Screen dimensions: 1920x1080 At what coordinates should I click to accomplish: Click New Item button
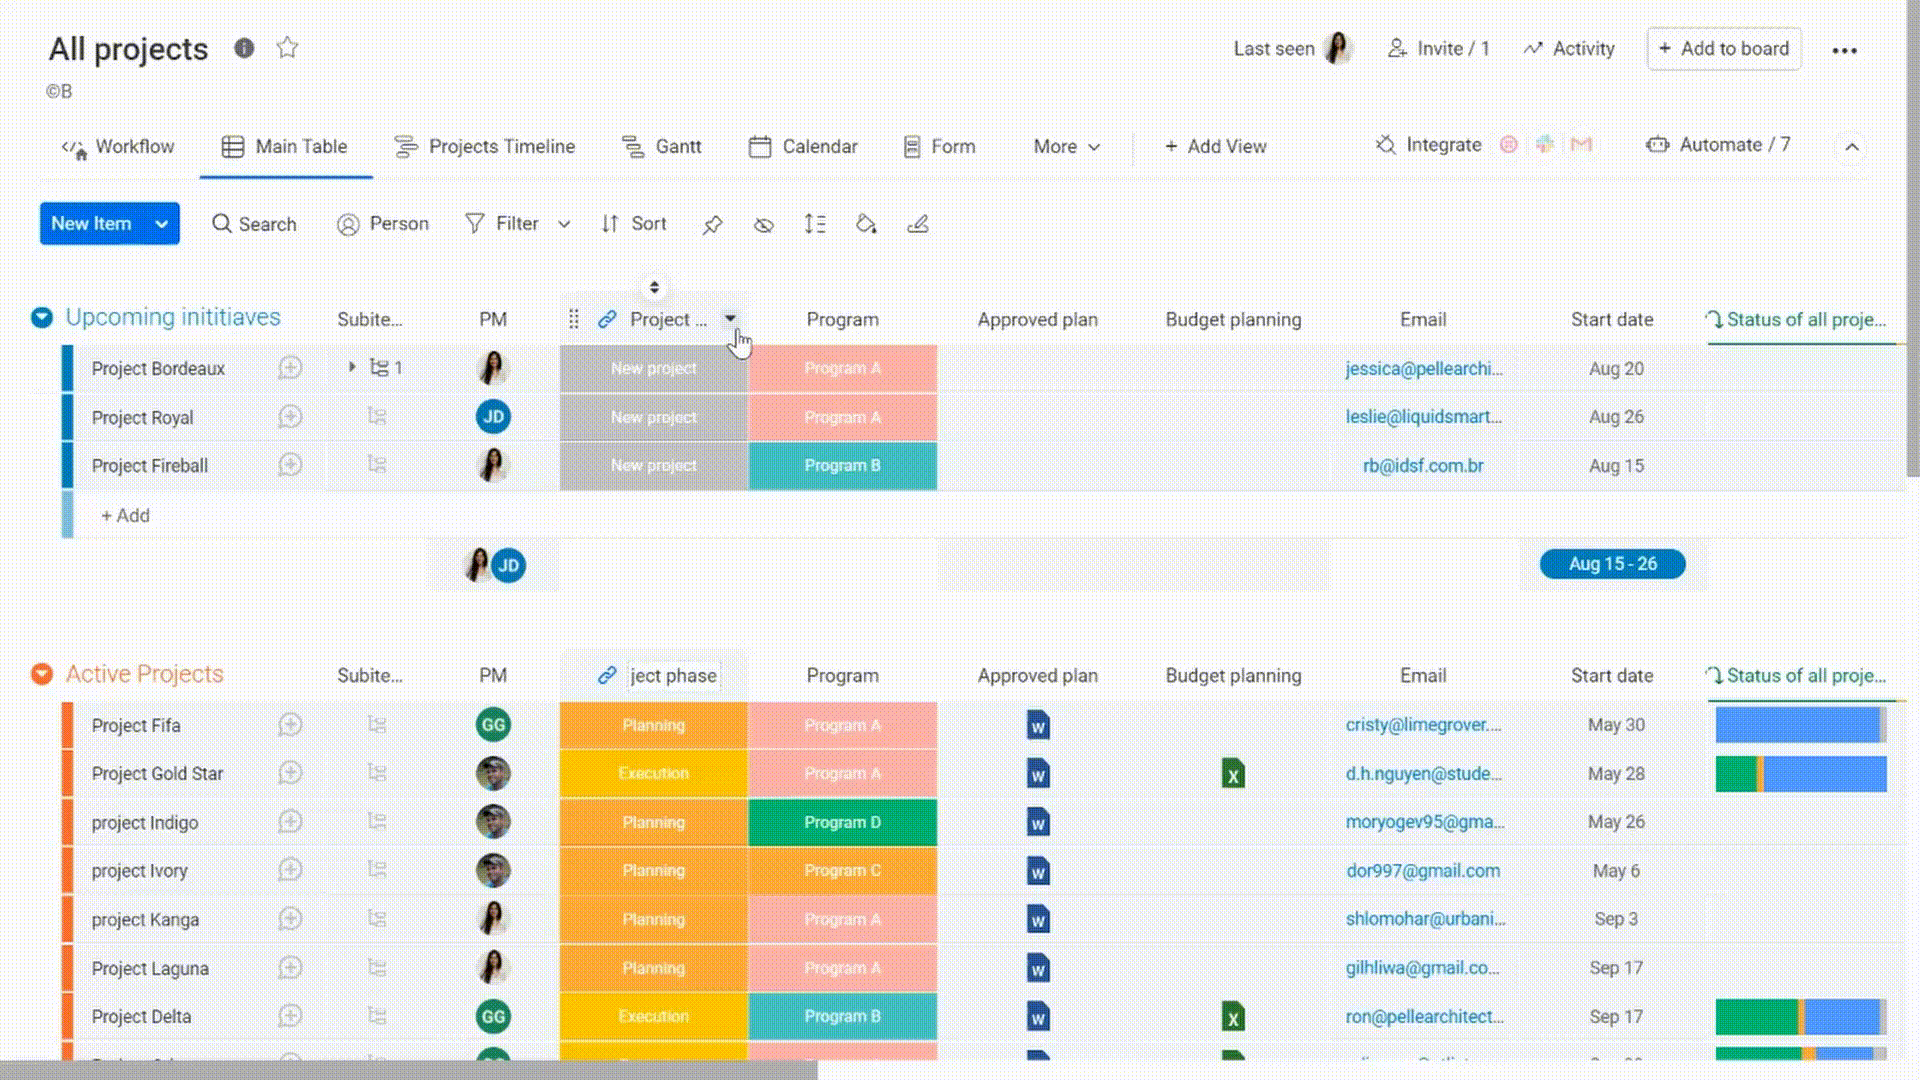91,224
